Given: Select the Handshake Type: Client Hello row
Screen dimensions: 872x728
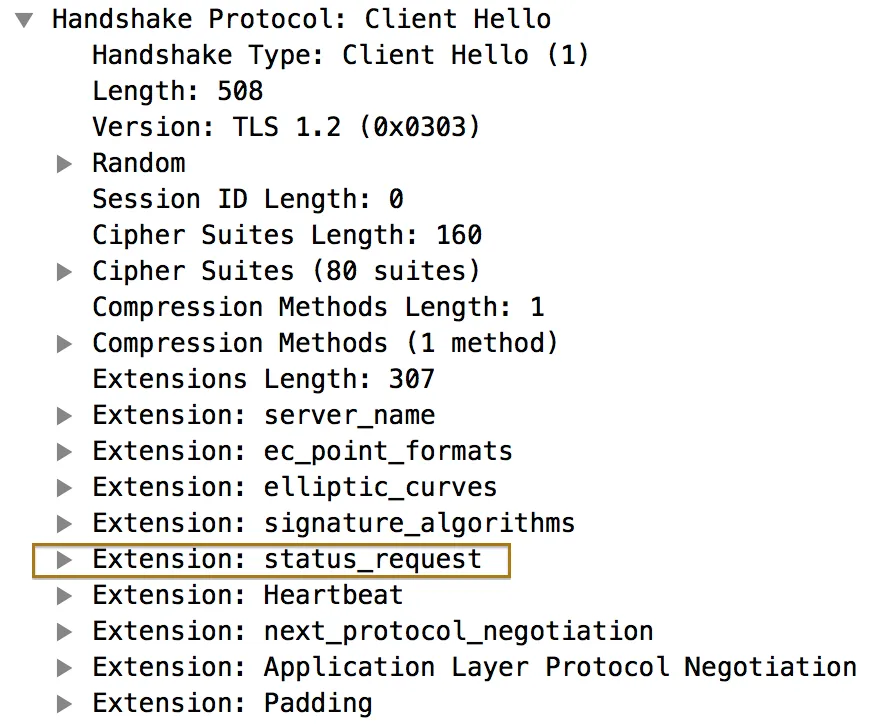Looking at the screenshot, I should coord(340,55).
